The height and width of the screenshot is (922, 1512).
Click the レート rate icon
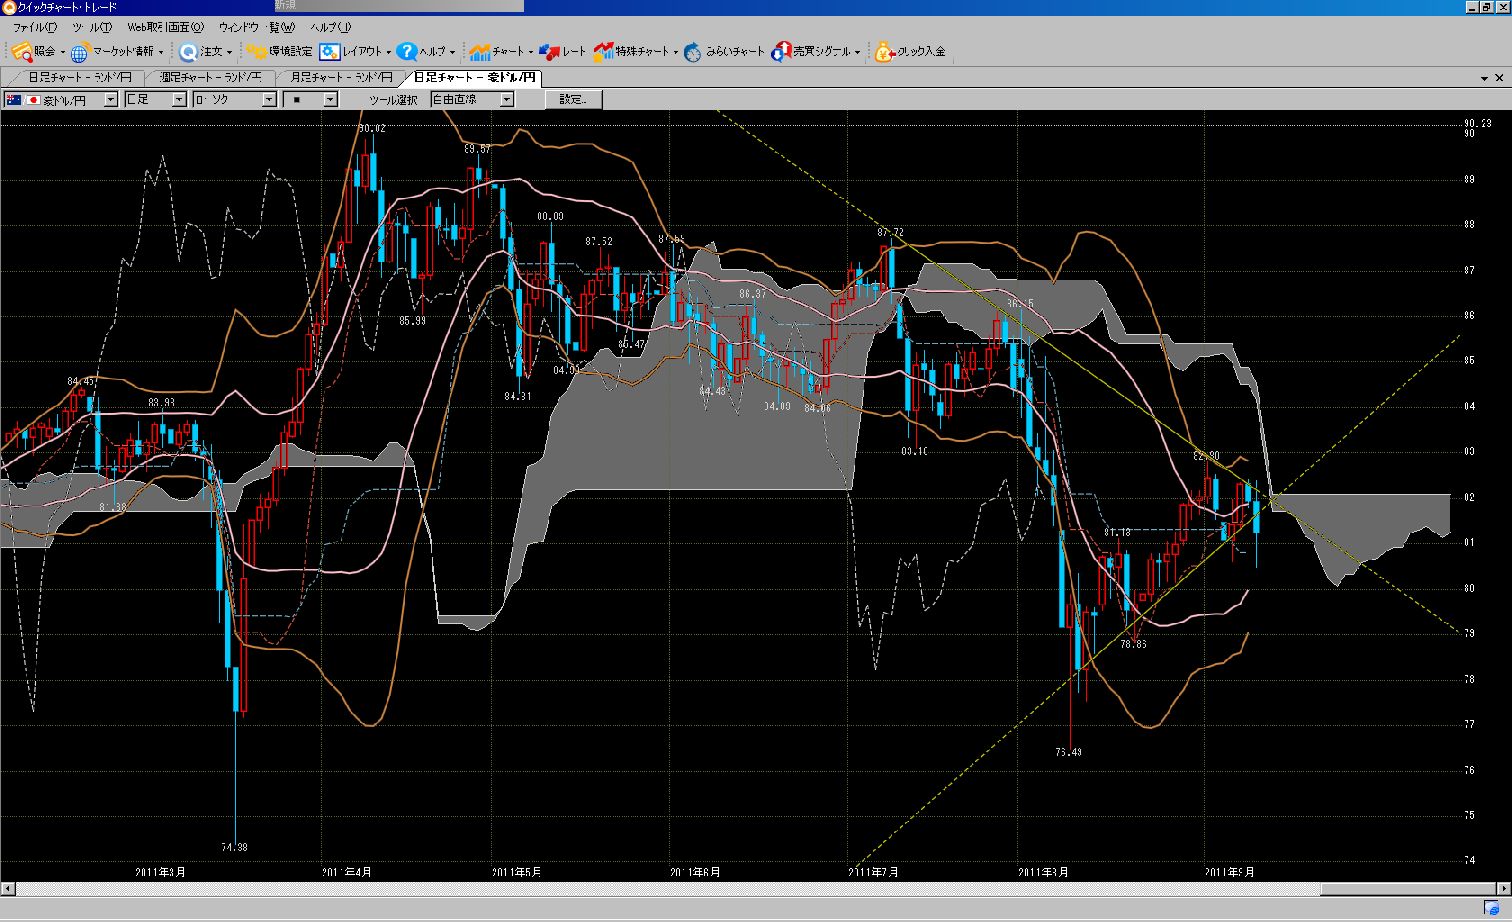click(x=548, y=52)
